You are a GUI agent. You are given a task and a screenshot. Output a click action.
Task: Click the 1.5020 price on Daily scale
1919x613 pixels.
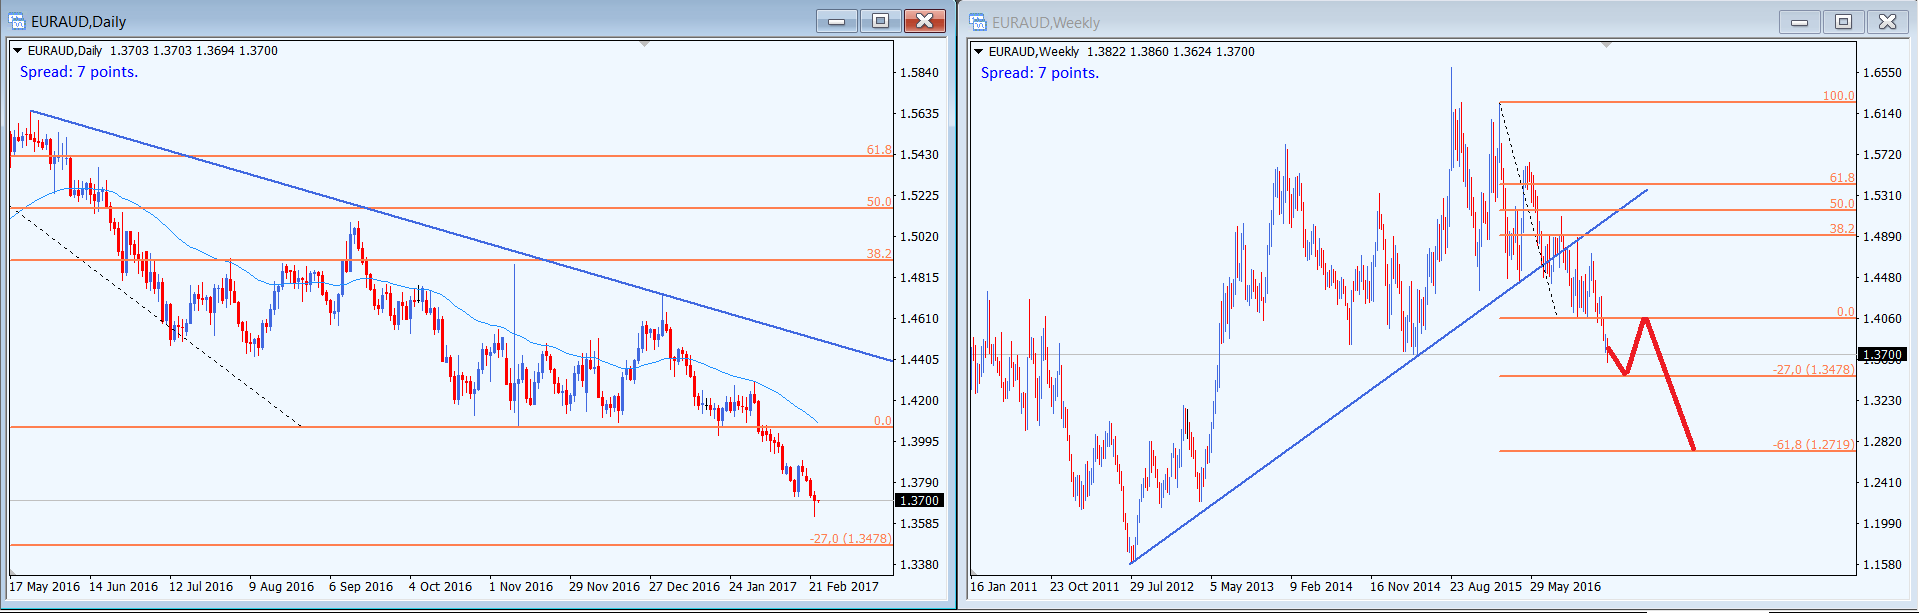coord(919,237)
